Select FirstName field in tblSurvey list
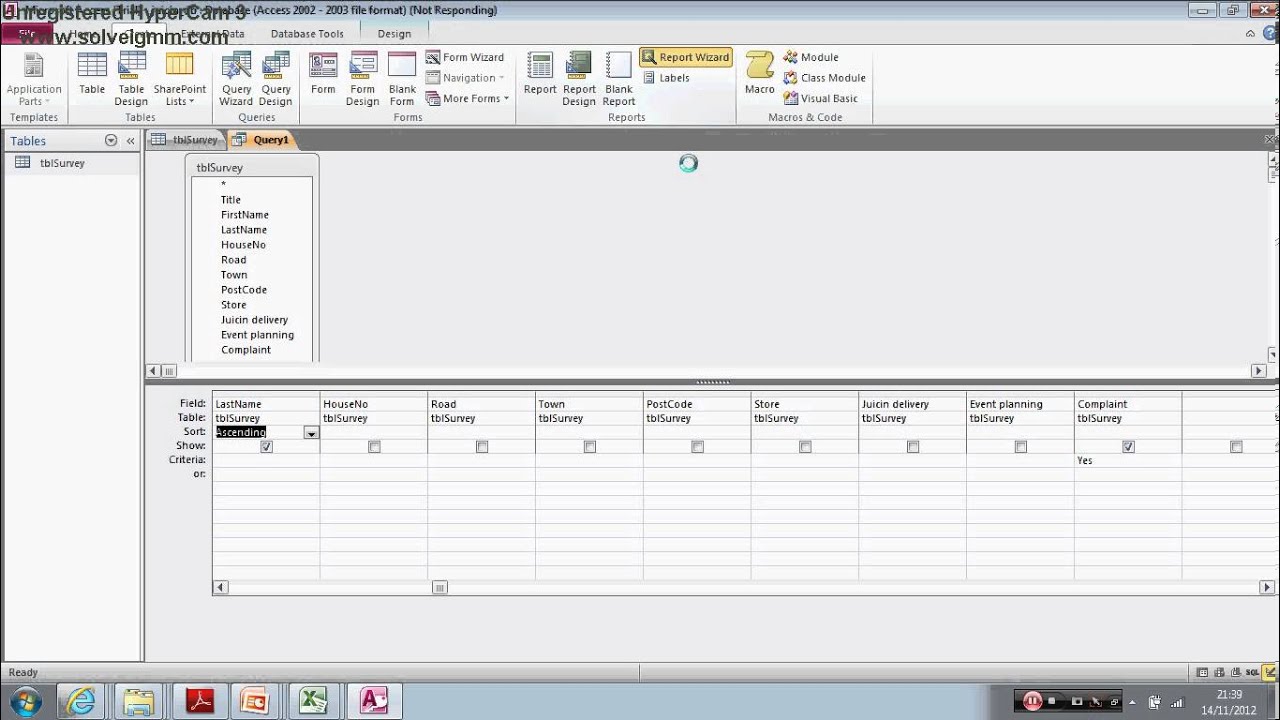1280x720 pixels. (245, 215)
